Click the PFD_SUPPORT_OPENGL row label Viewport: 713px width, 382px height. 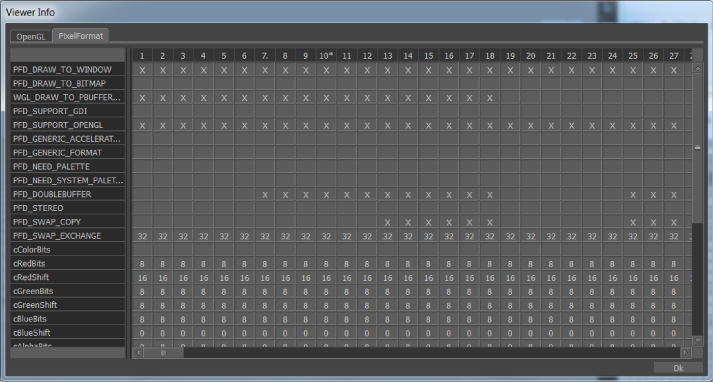[x=68, y=125]
